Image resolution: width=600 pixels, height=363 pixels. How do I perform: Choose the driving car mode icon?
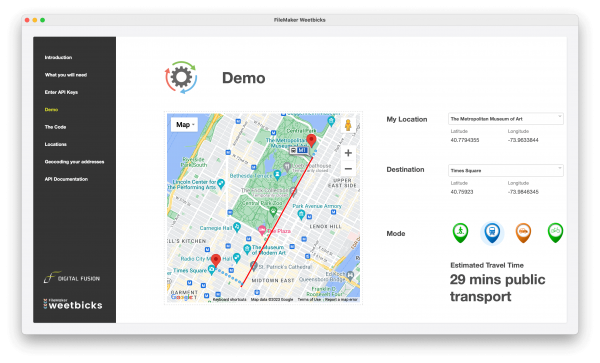click(x=523, y=233)
